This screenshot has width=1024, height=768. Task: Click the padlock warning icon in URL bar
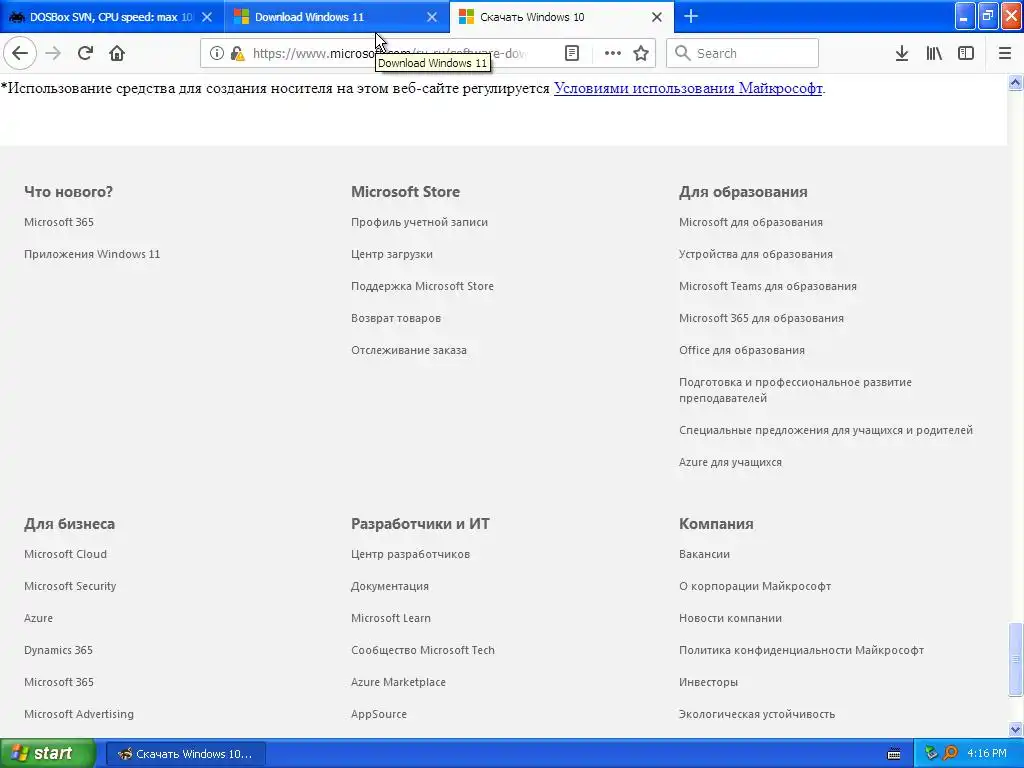point(237,54)
